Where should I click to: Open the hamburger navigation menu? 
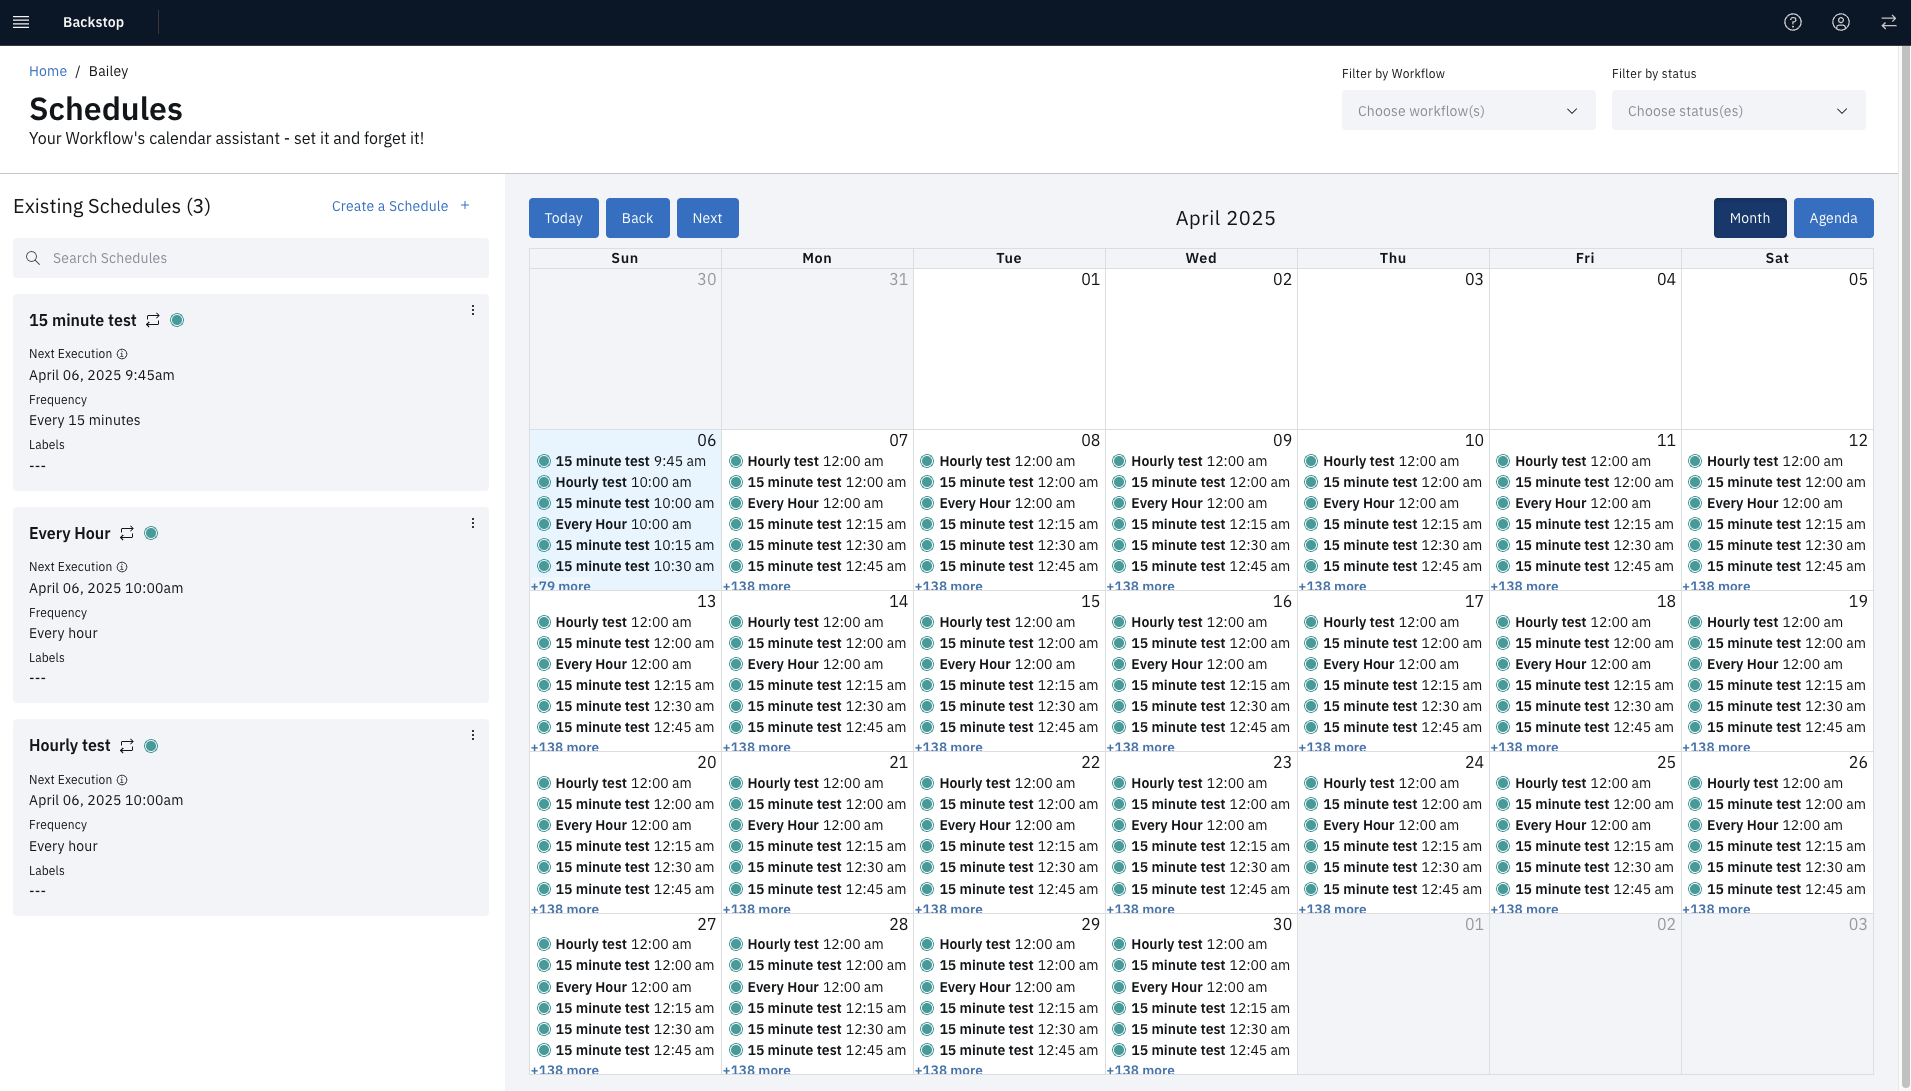pyautogui.click(x=21, y=22)
